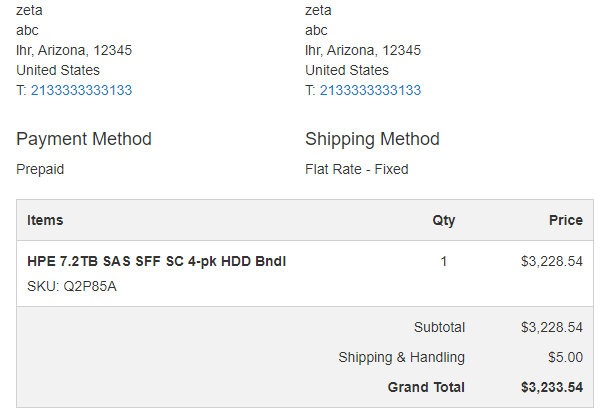The height and width of the screenshot is (415, 606).
Task: Click the Flat Rate - Fixed text
Action: (357, 169)
